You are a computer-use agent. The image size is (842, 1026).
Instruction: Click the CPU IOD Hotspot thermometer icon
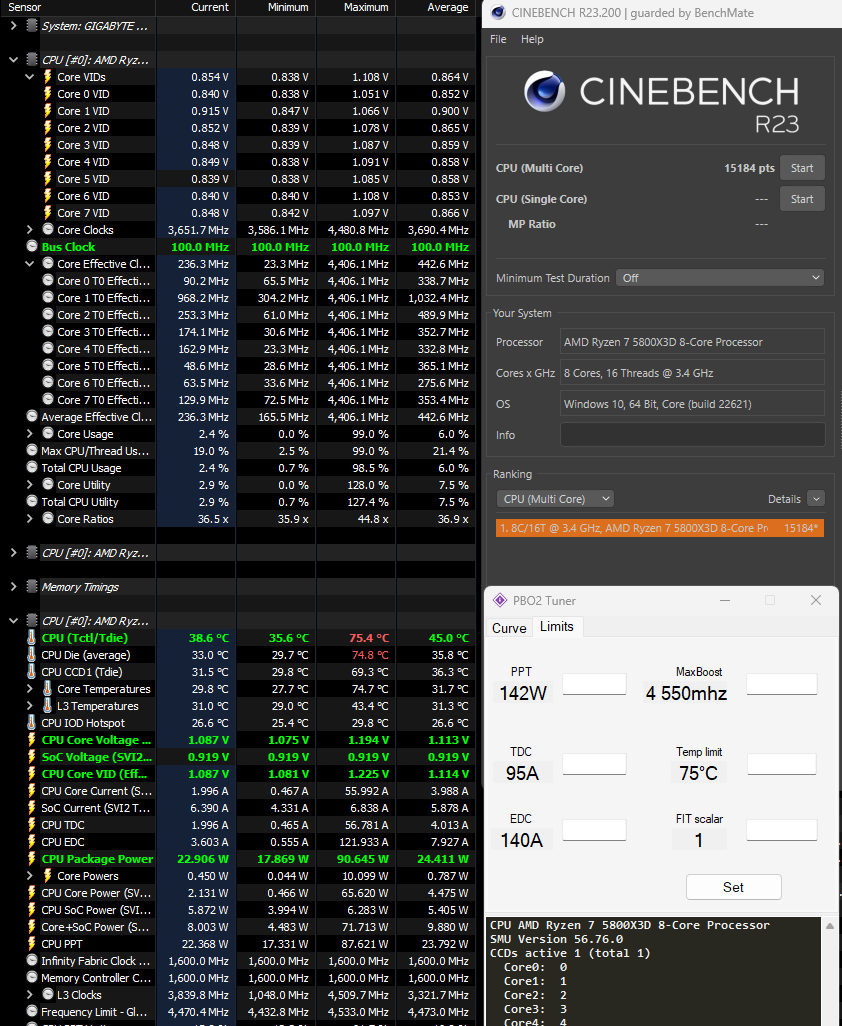31,722
